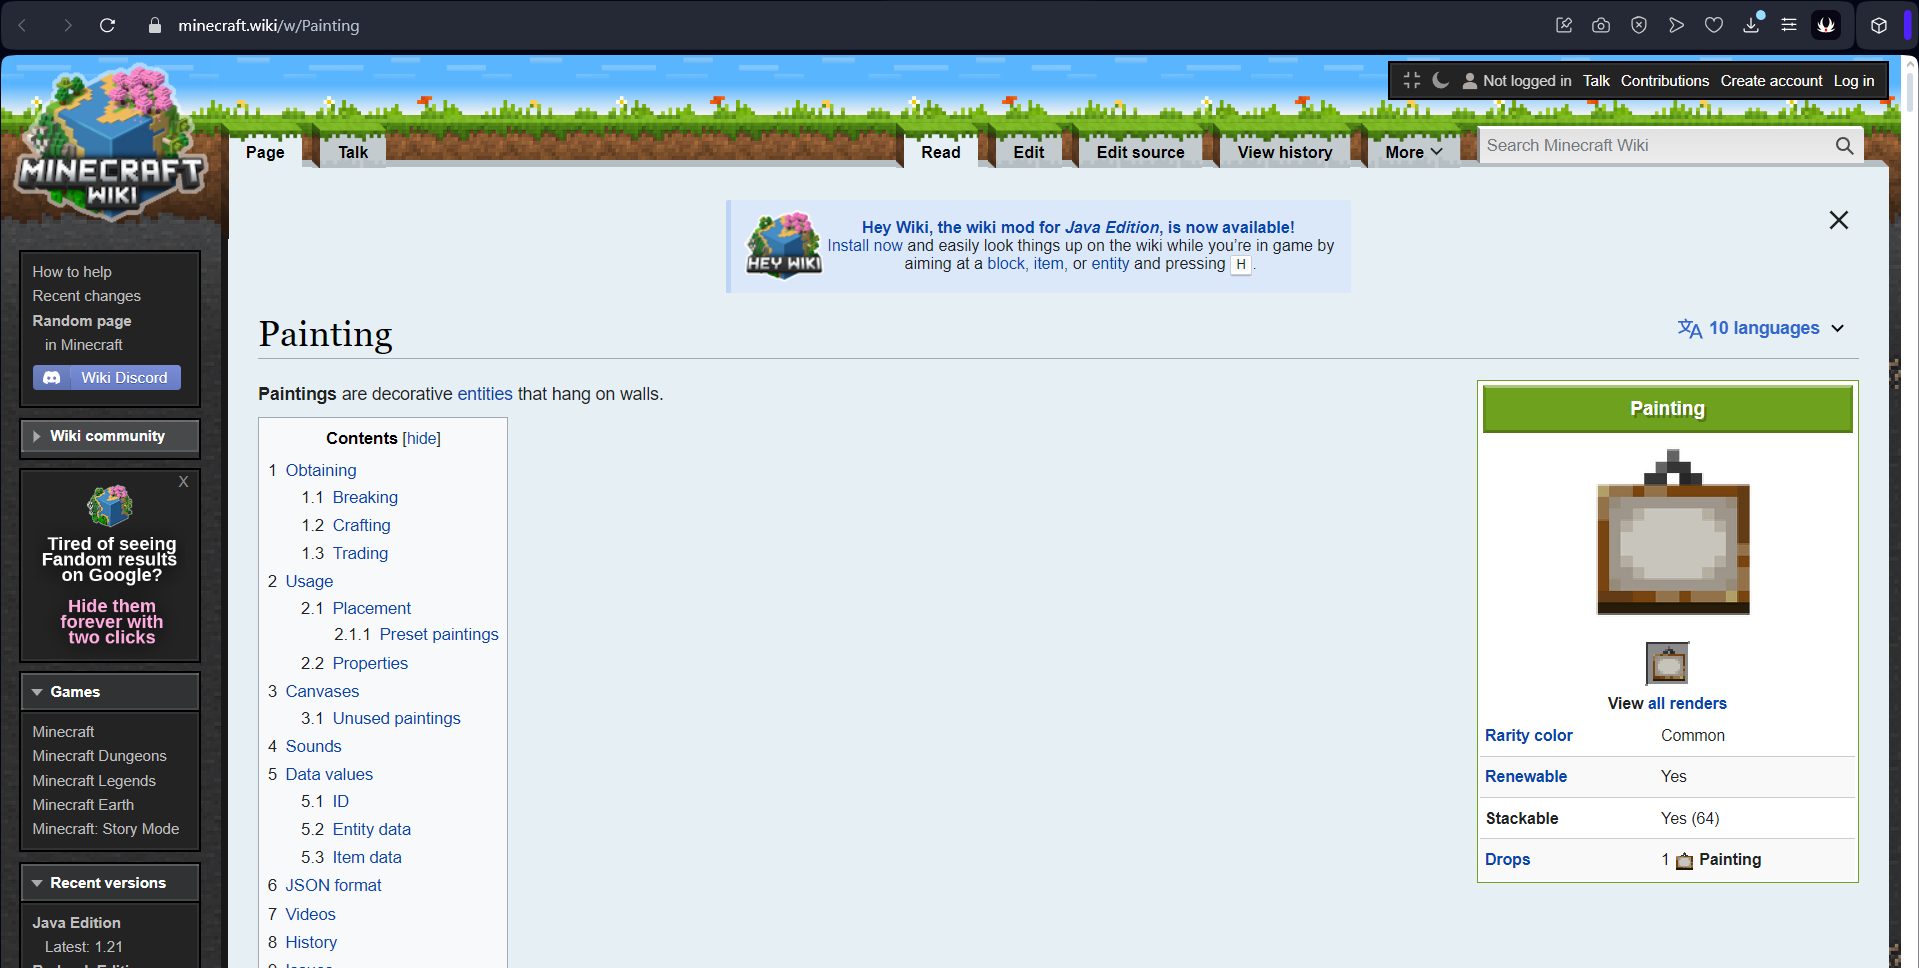Open the ad blocker shield icon
This screenshot has height=968, width=1919.
pyautogui.click(x=1639, y=25)
